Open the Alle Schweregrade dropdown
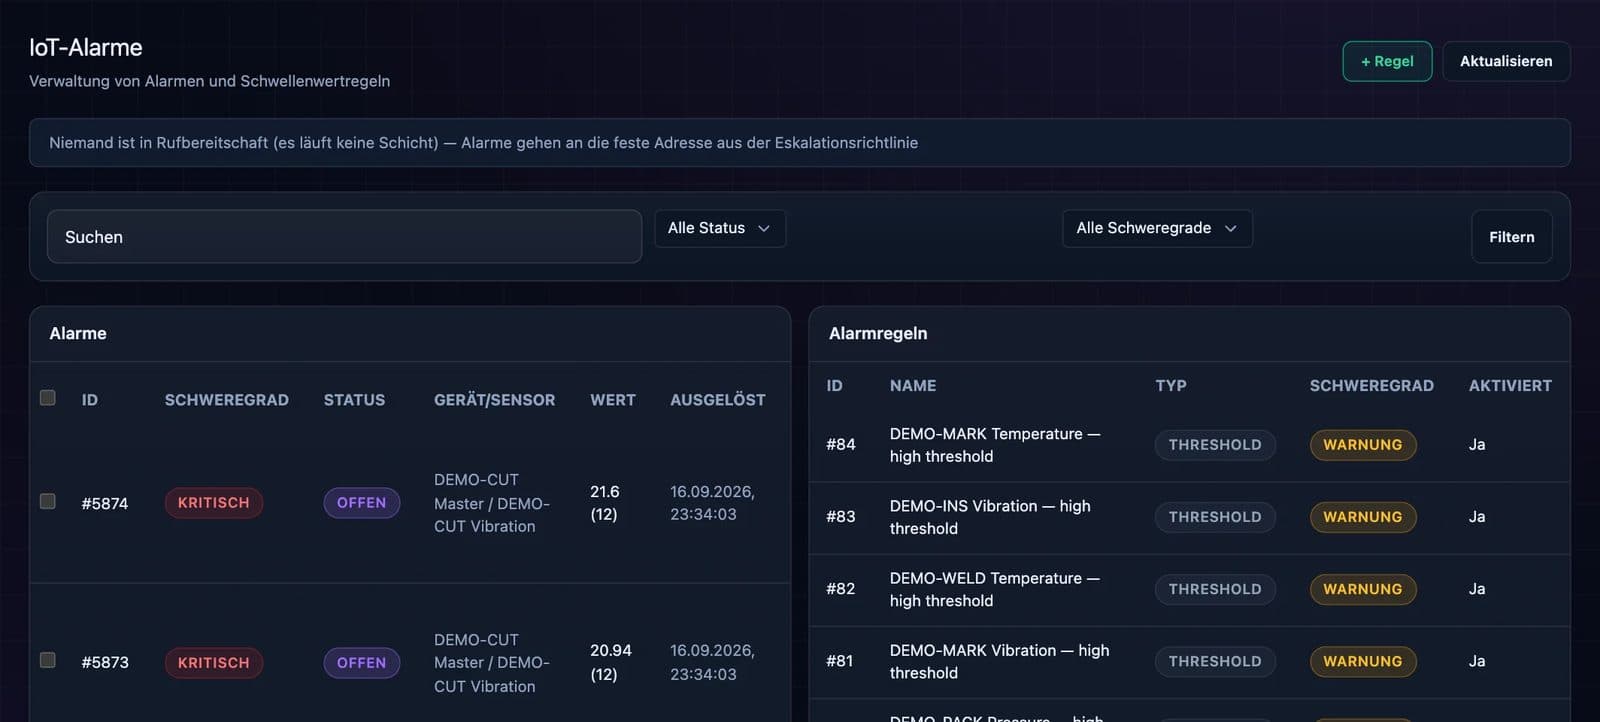Viewport: 1600px width, 722px height. (1157, 228)
